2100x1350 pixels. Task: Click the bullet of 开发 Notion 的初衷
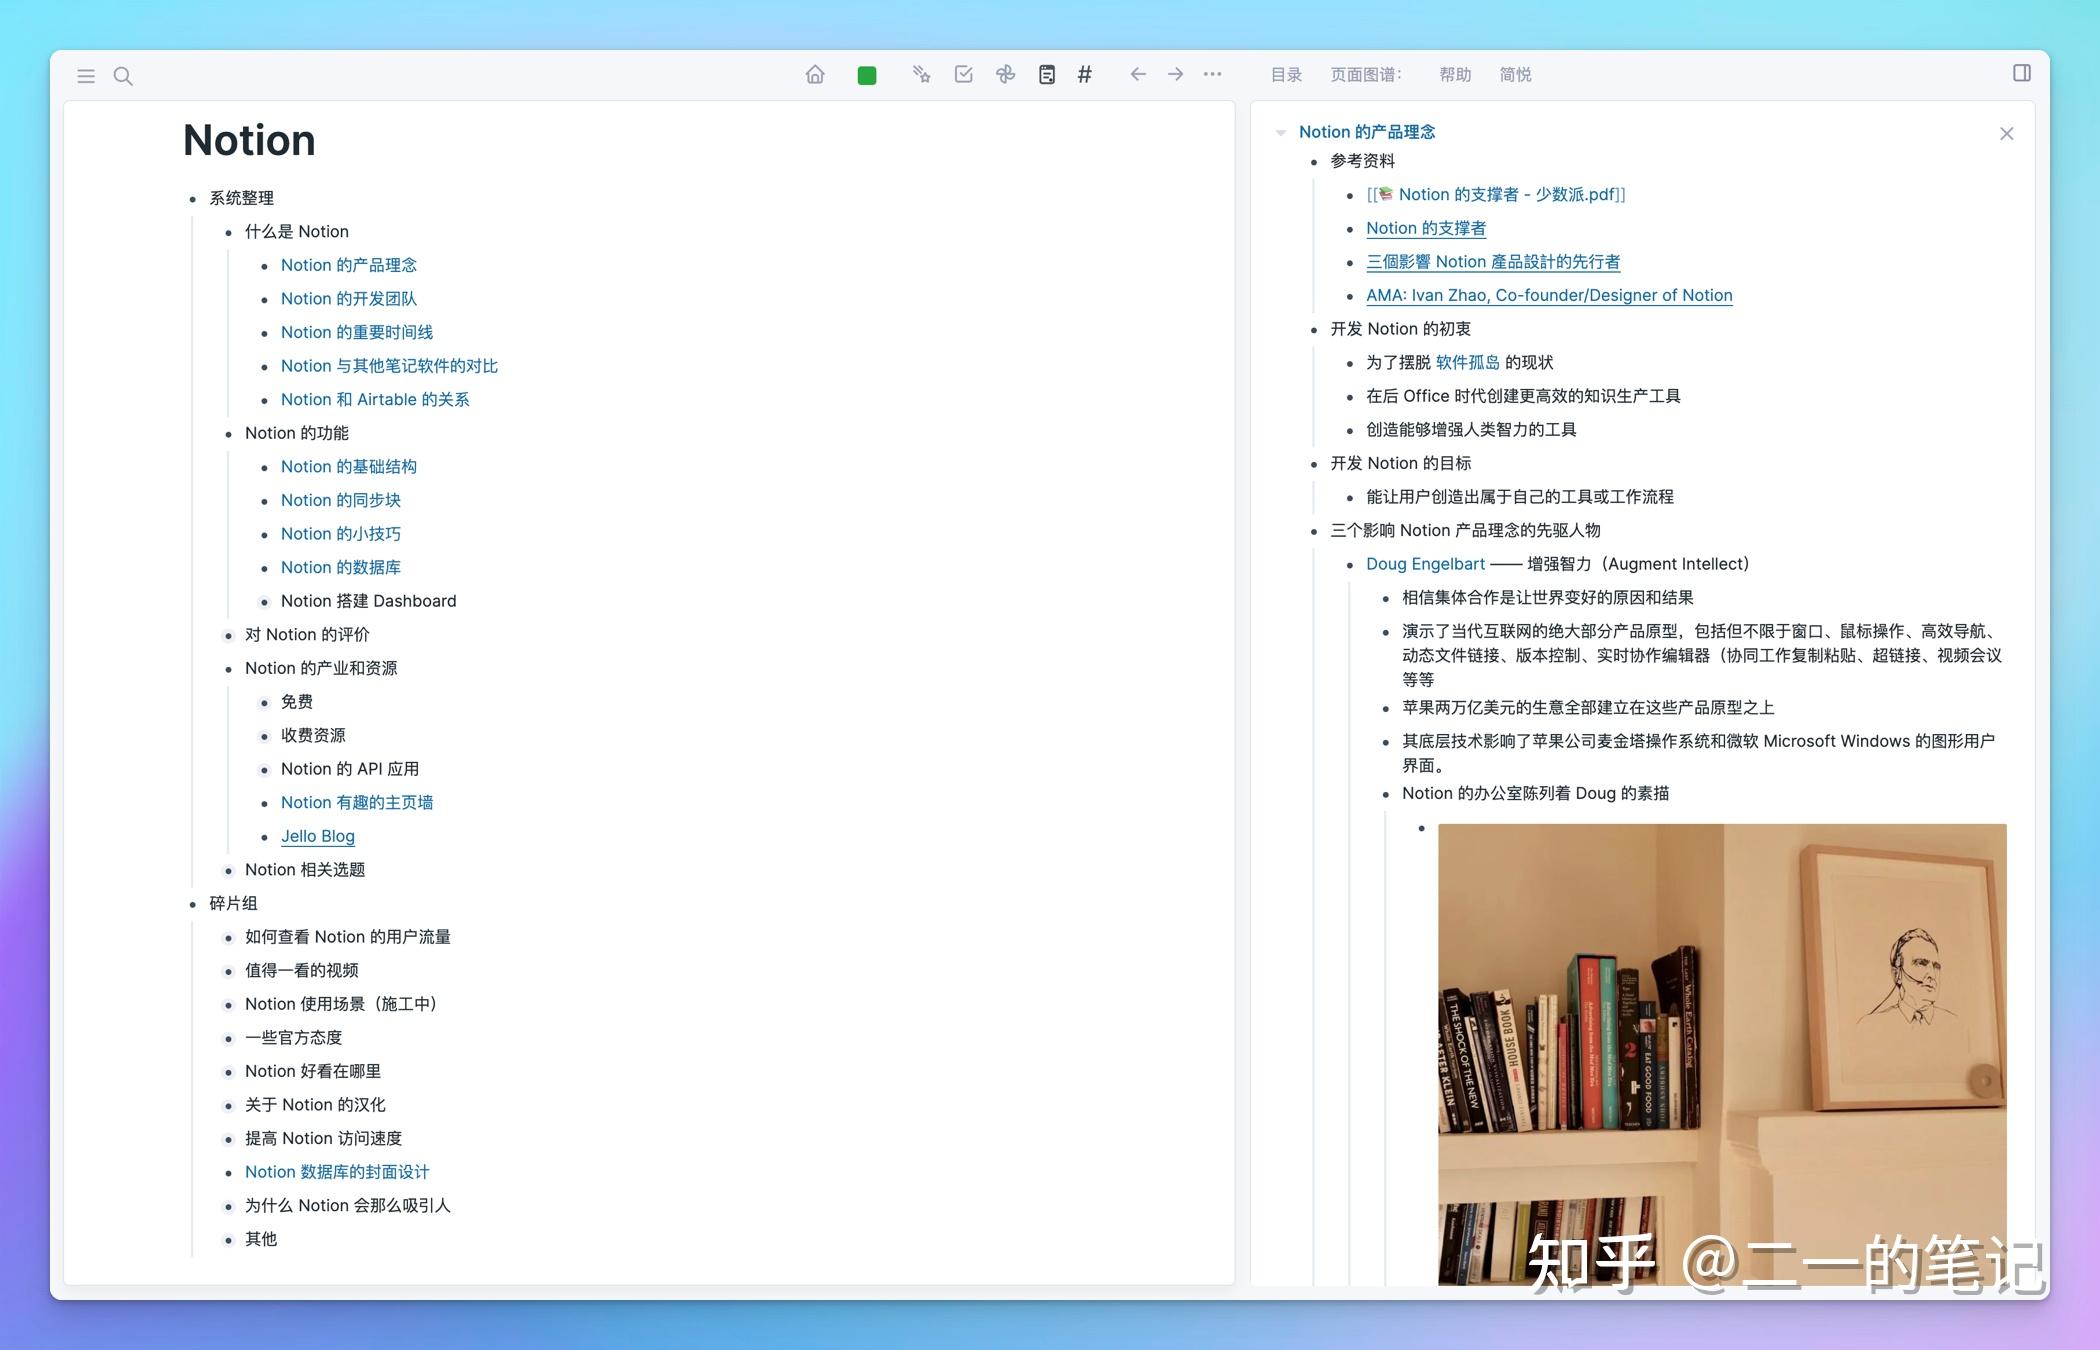pos(1314,330)
